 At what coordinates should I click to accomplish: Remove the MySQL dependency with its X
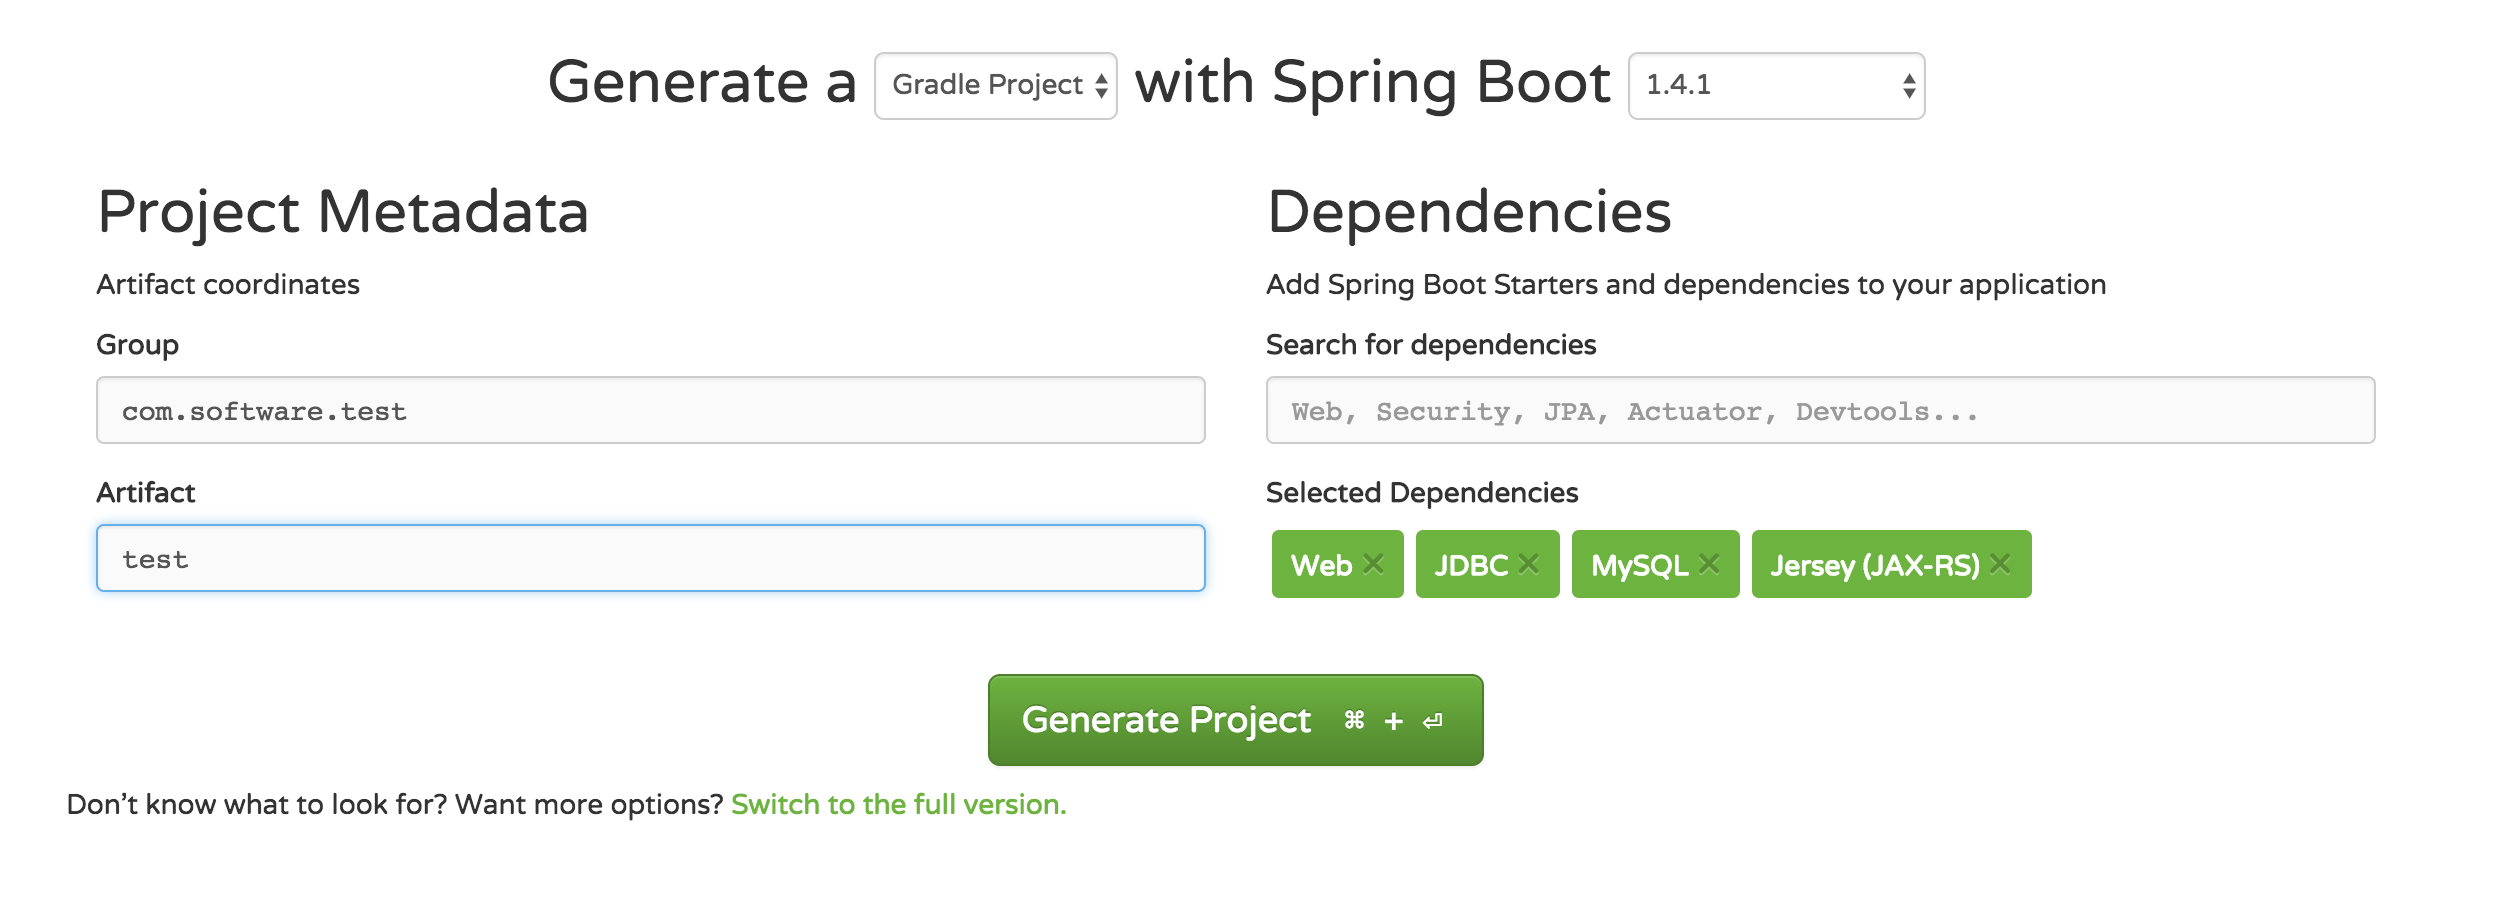coord(1709,564)
